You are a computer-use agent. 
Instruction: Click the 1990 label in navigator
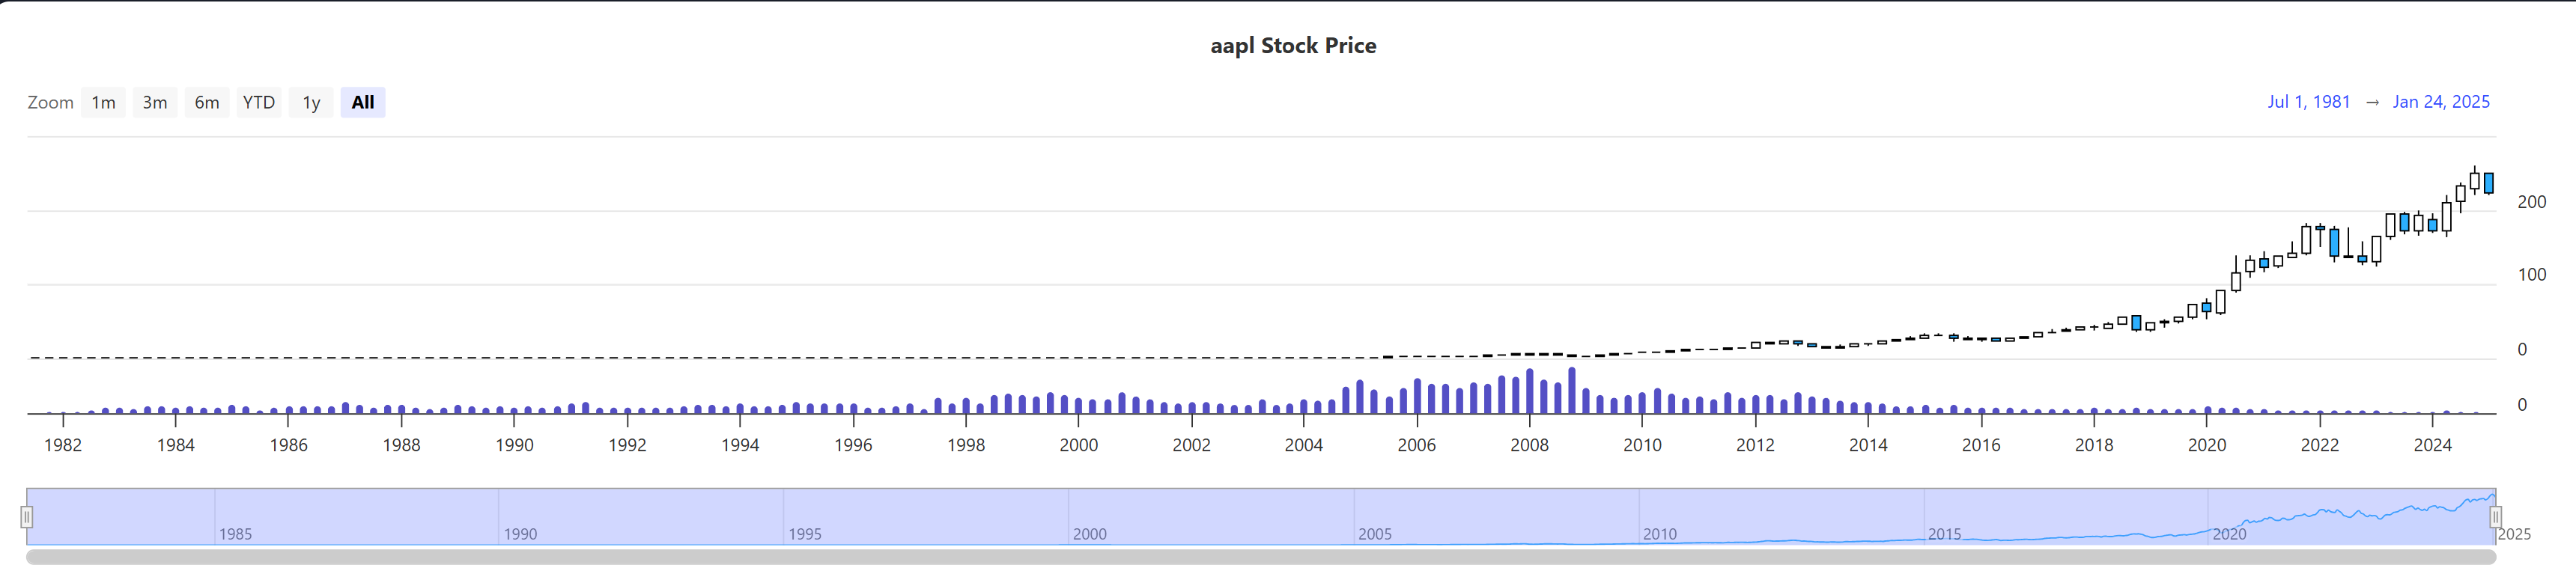520,534
